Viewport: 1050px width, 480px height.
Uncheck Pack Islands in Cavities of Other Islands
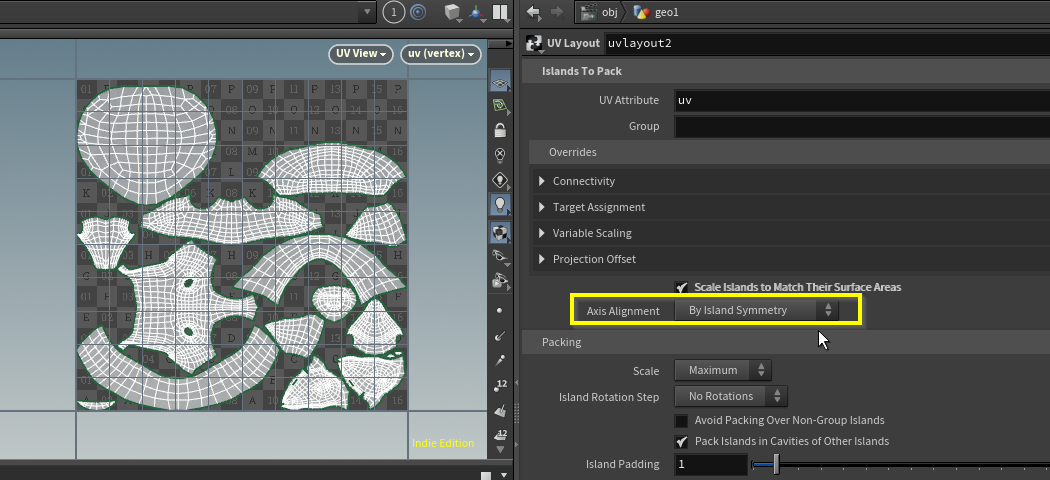click(x=682, y=441)
